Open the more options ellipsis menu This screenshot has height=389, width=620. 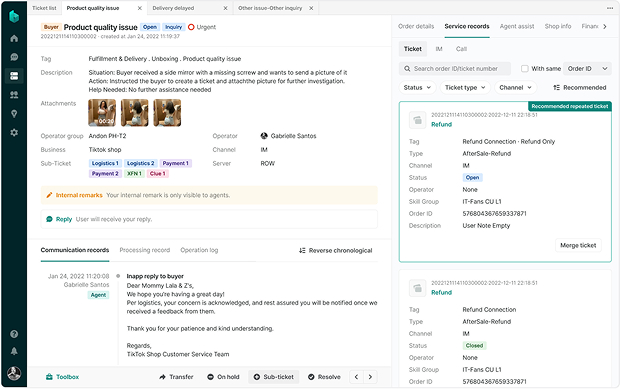[610, 8]
